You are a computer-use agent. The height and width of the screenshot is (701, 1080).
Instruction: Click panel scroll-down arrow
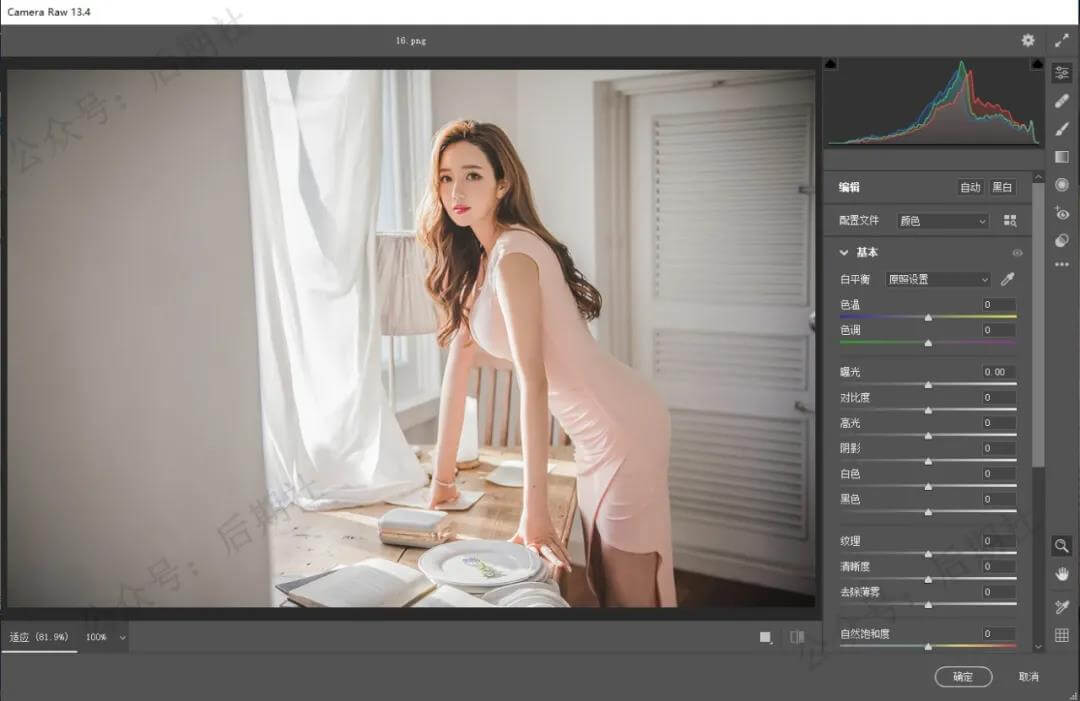[1039, 647]
